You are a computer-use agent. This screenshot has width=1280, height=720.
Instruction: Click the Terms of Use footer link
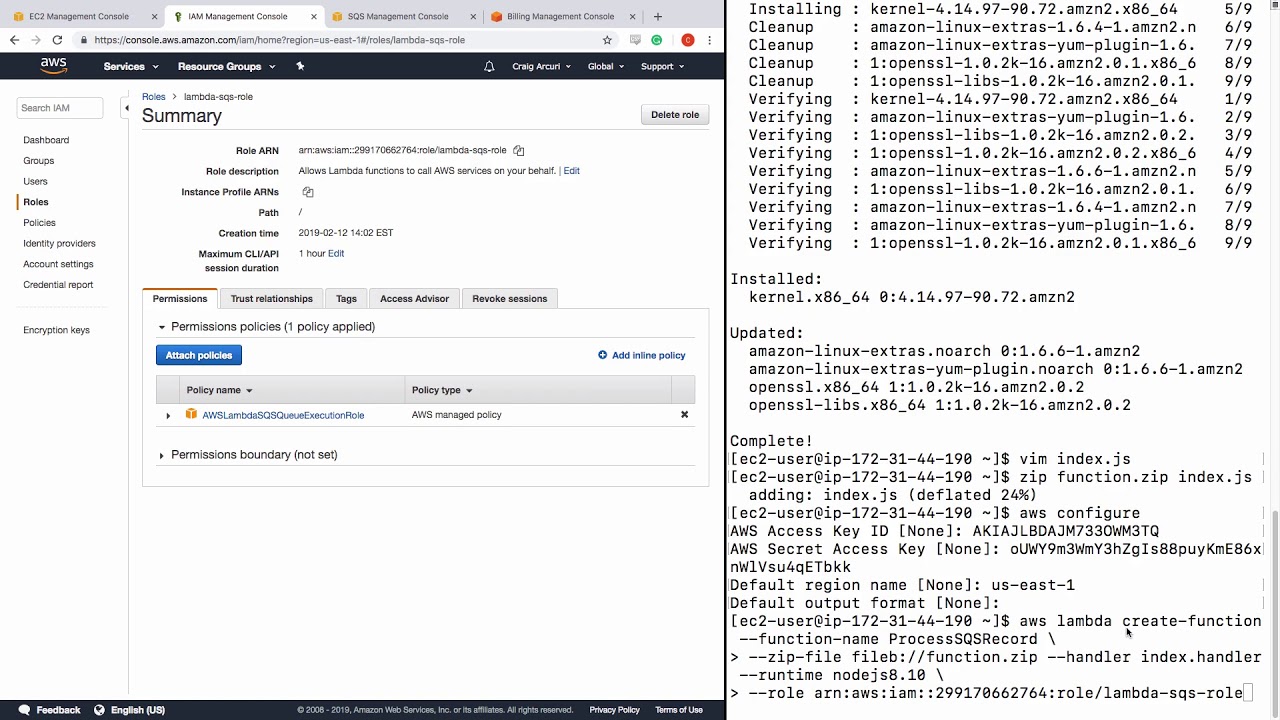click(x=679, y=710)
